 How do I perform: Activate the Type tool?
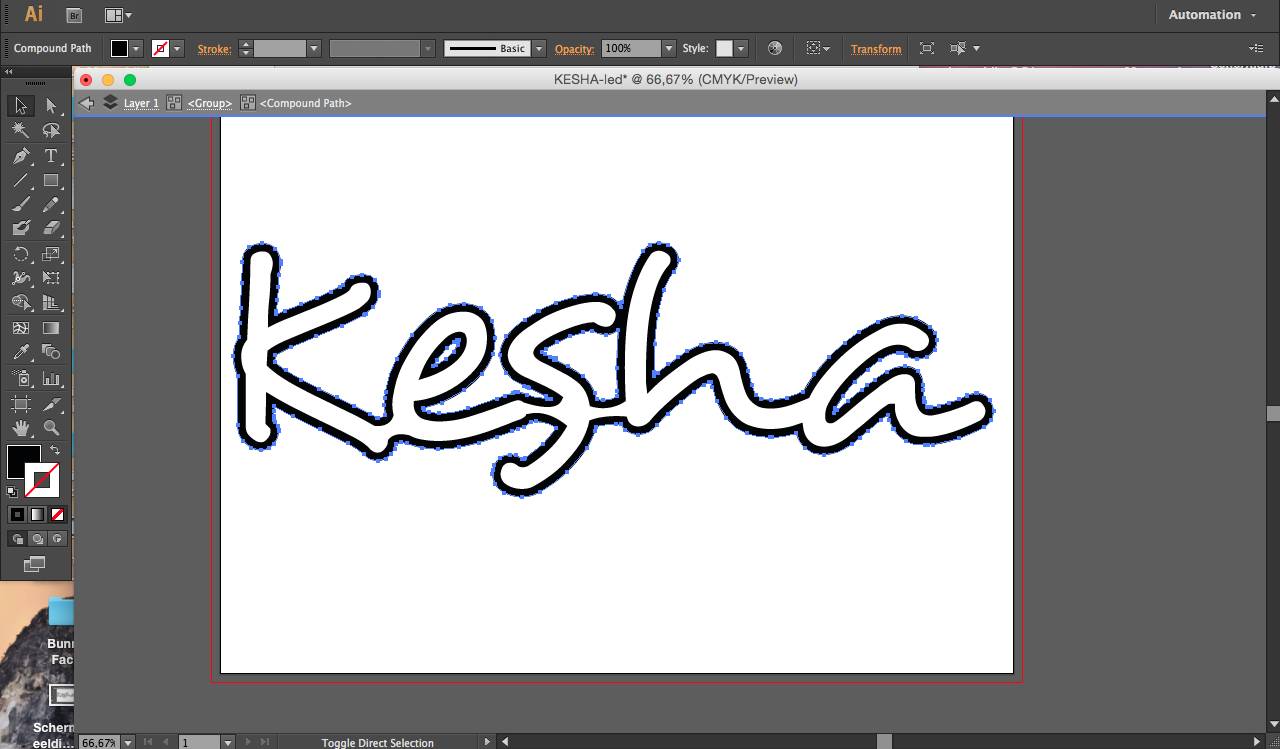point(51,156)
